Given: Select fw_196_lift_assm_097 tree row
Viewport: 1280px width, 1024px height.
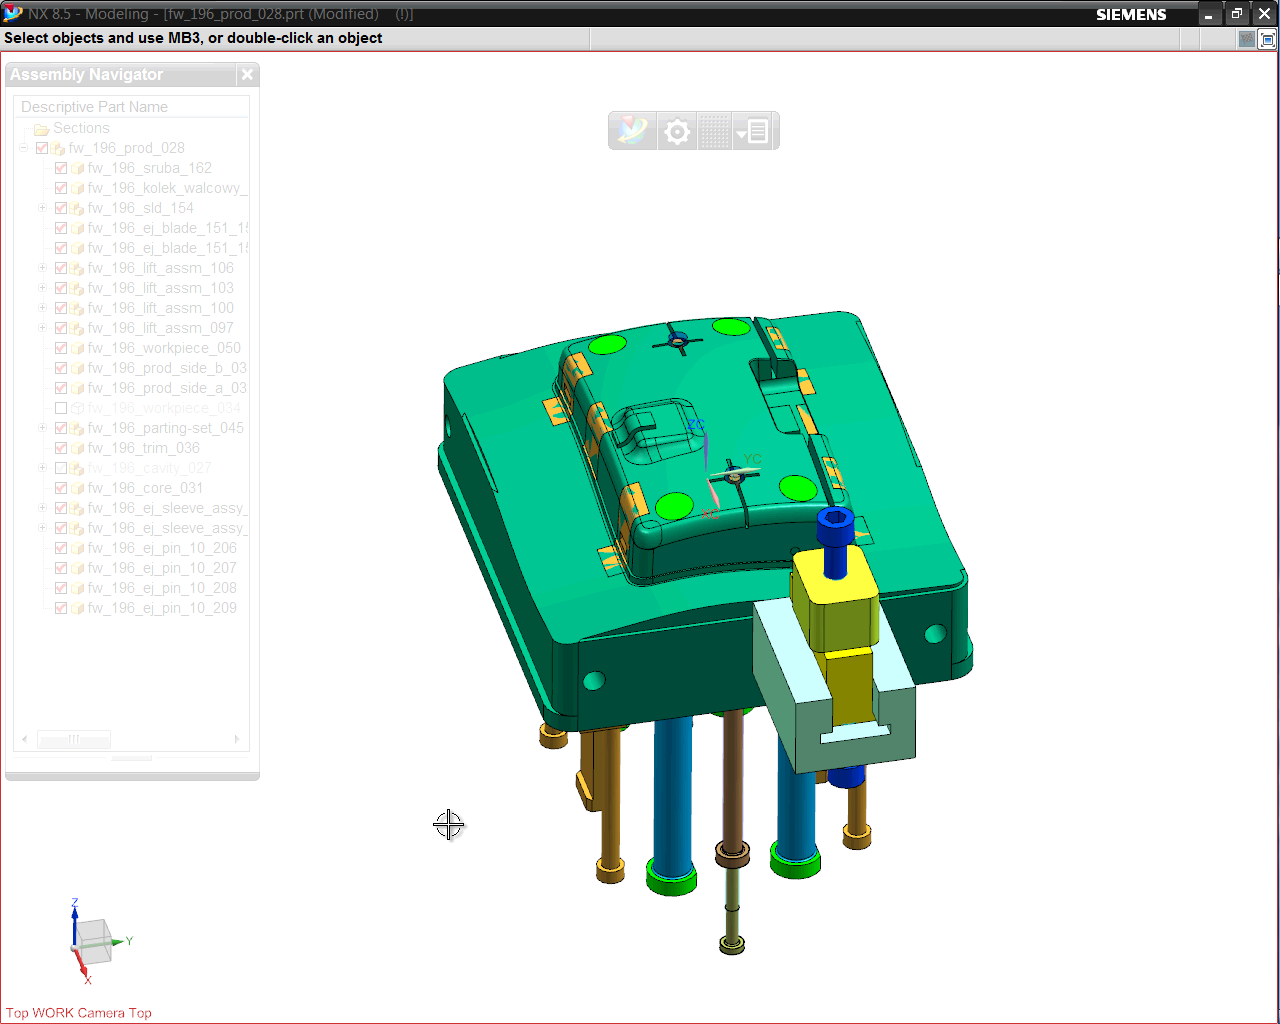Looking at the screenshot, I should (x=160, y=328).
